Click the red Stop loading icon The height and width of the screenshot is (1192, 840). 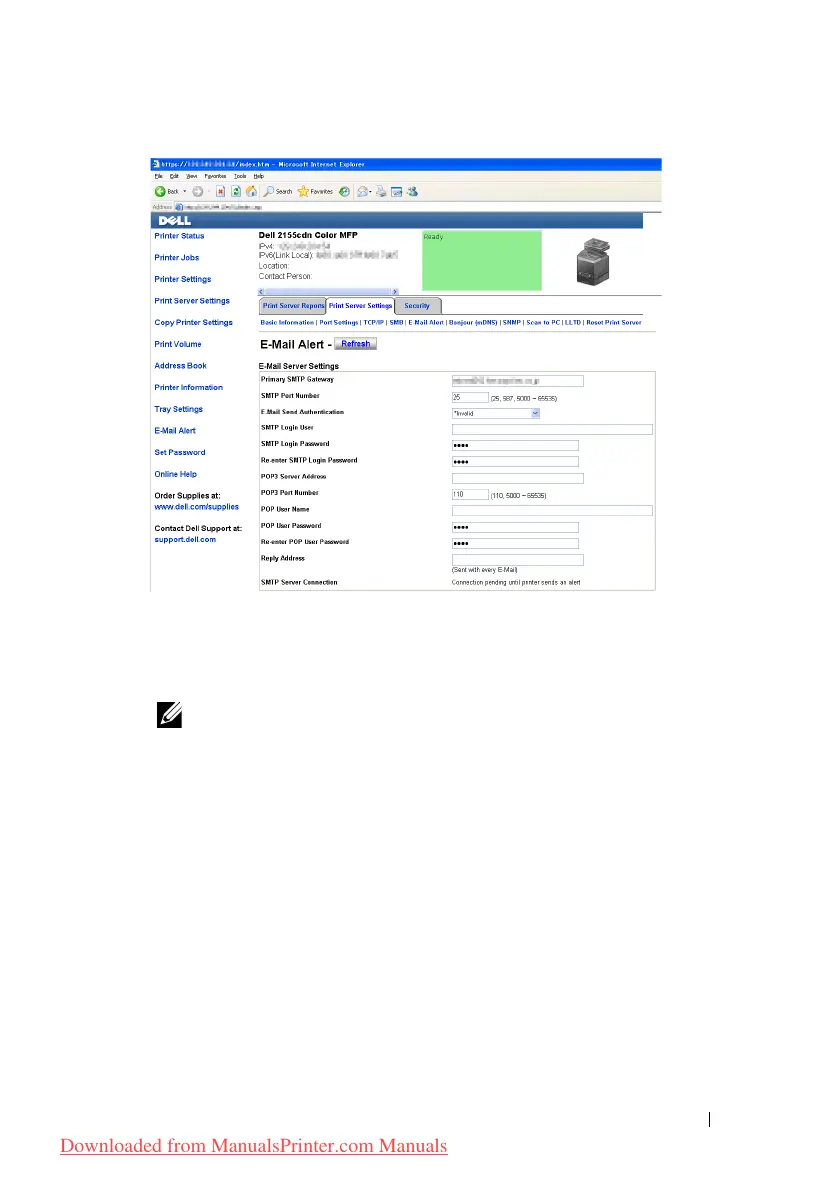220,192
